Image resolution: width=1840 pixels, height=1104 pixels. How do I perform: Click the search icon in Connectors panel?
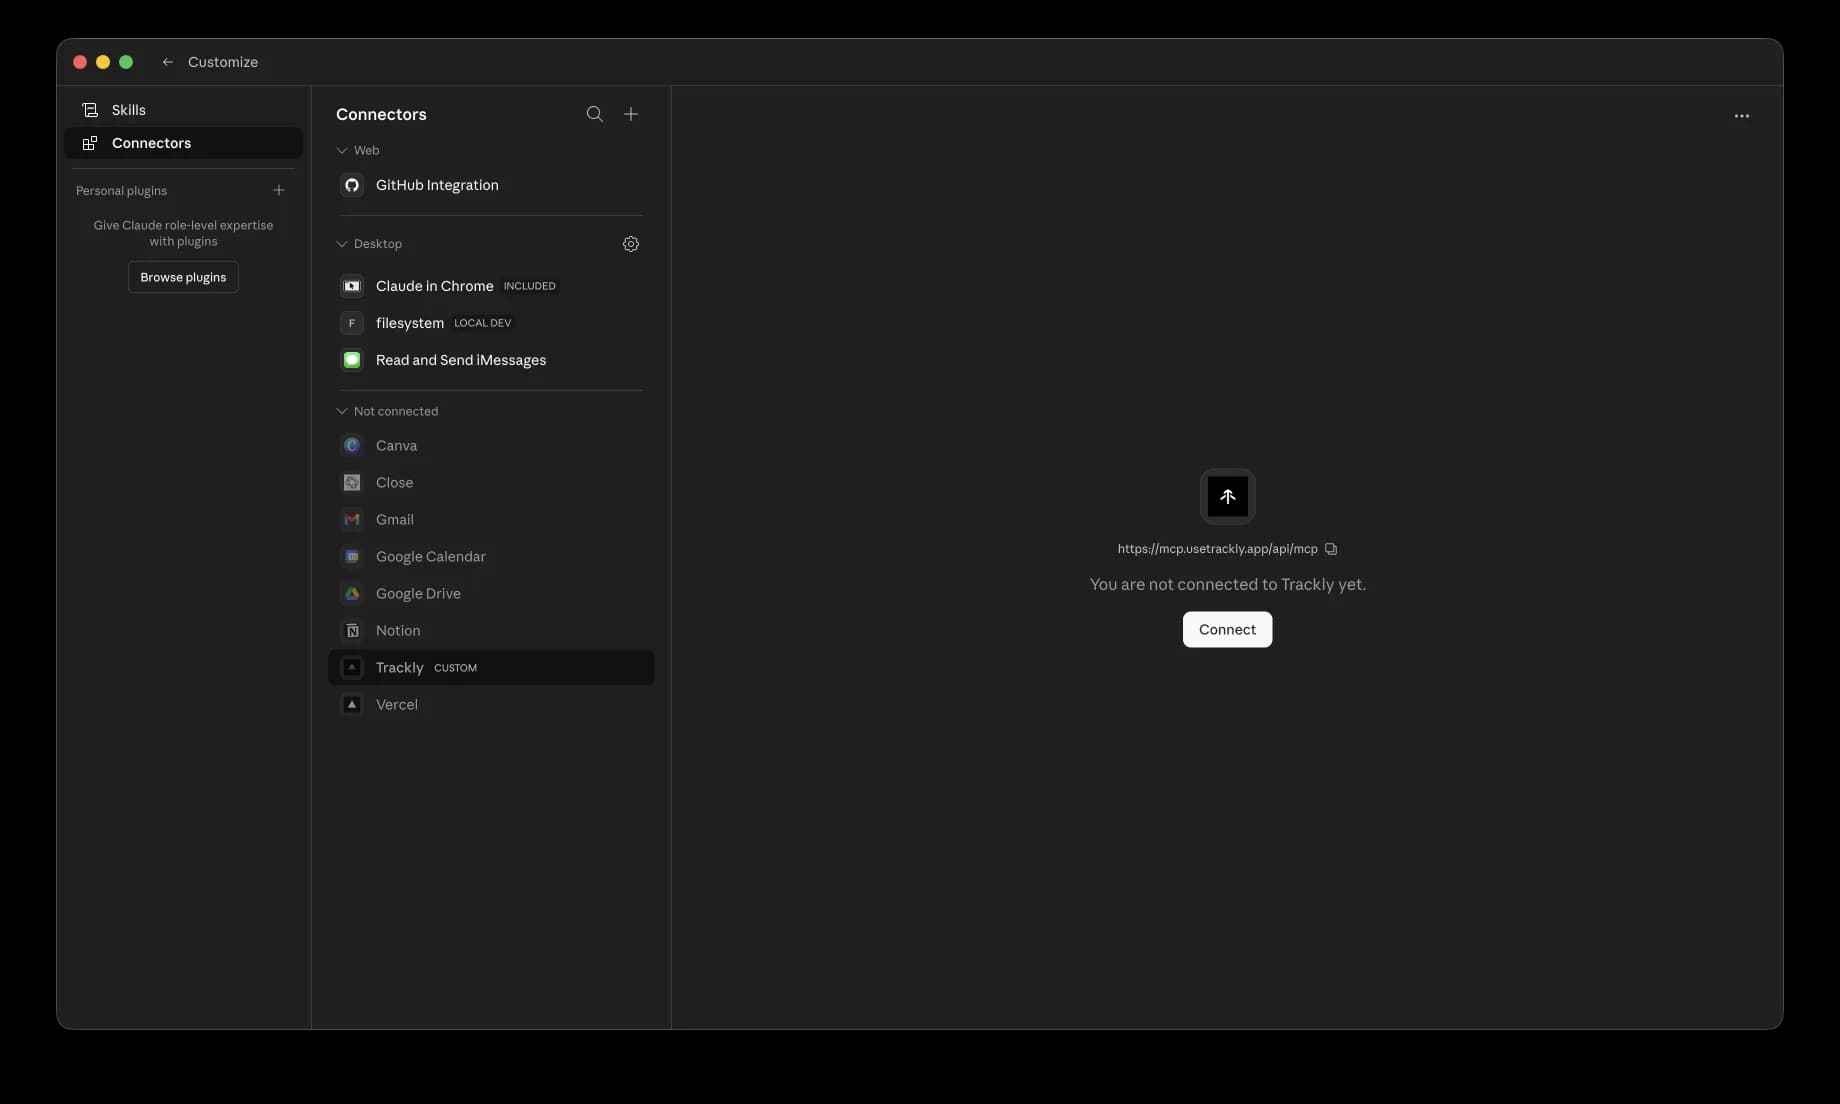click(595, 114)
